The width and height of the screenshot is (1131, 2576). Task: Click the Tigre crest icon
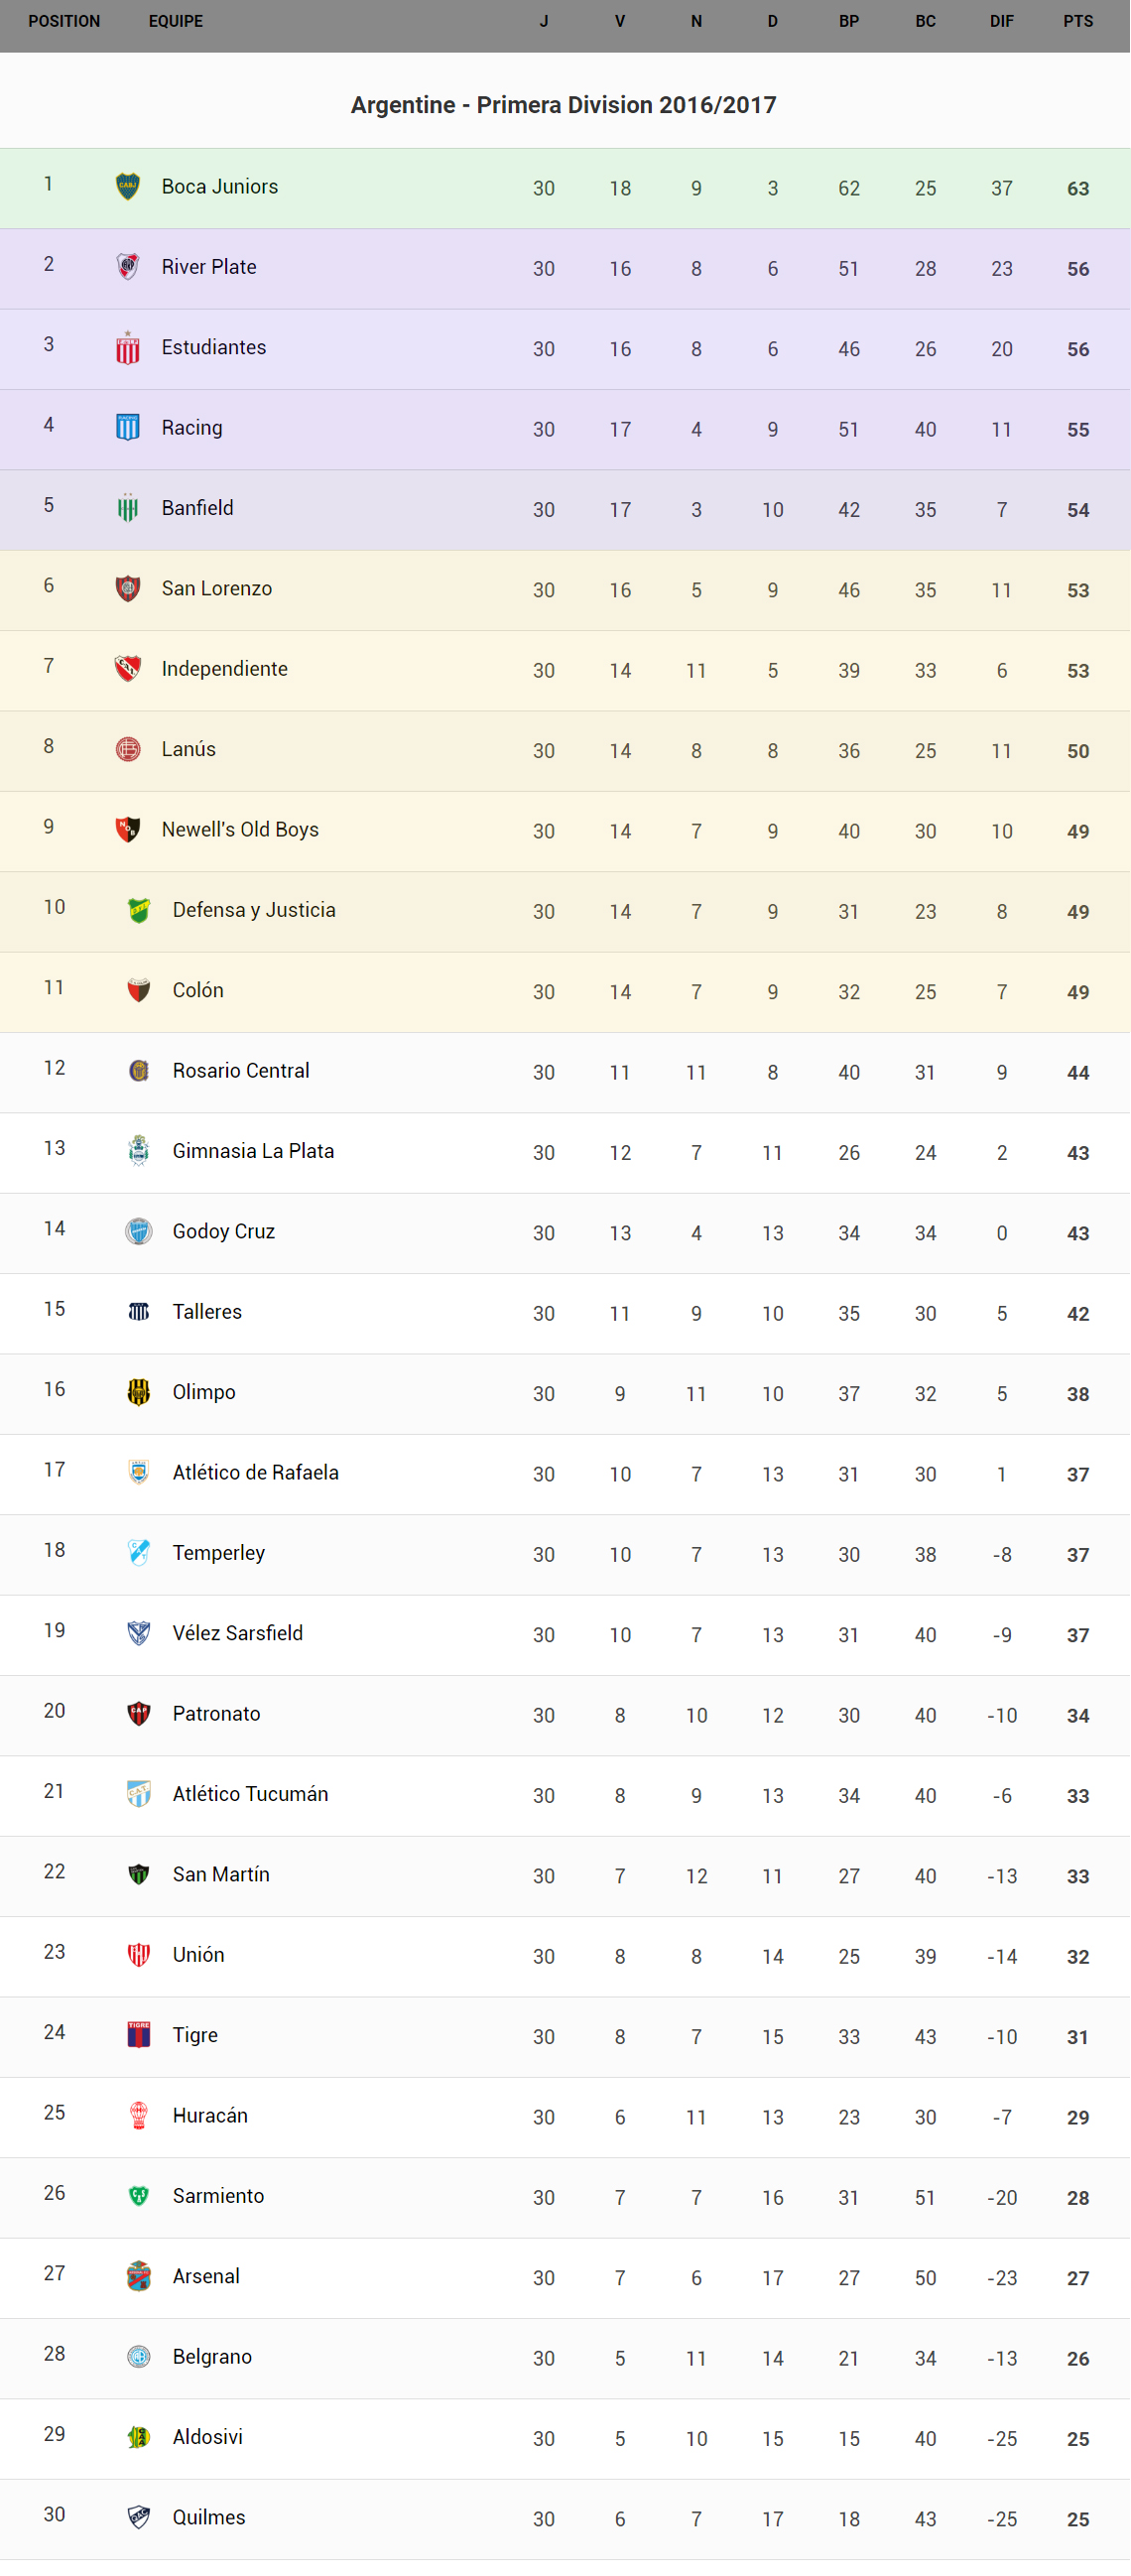[139, 2035]
